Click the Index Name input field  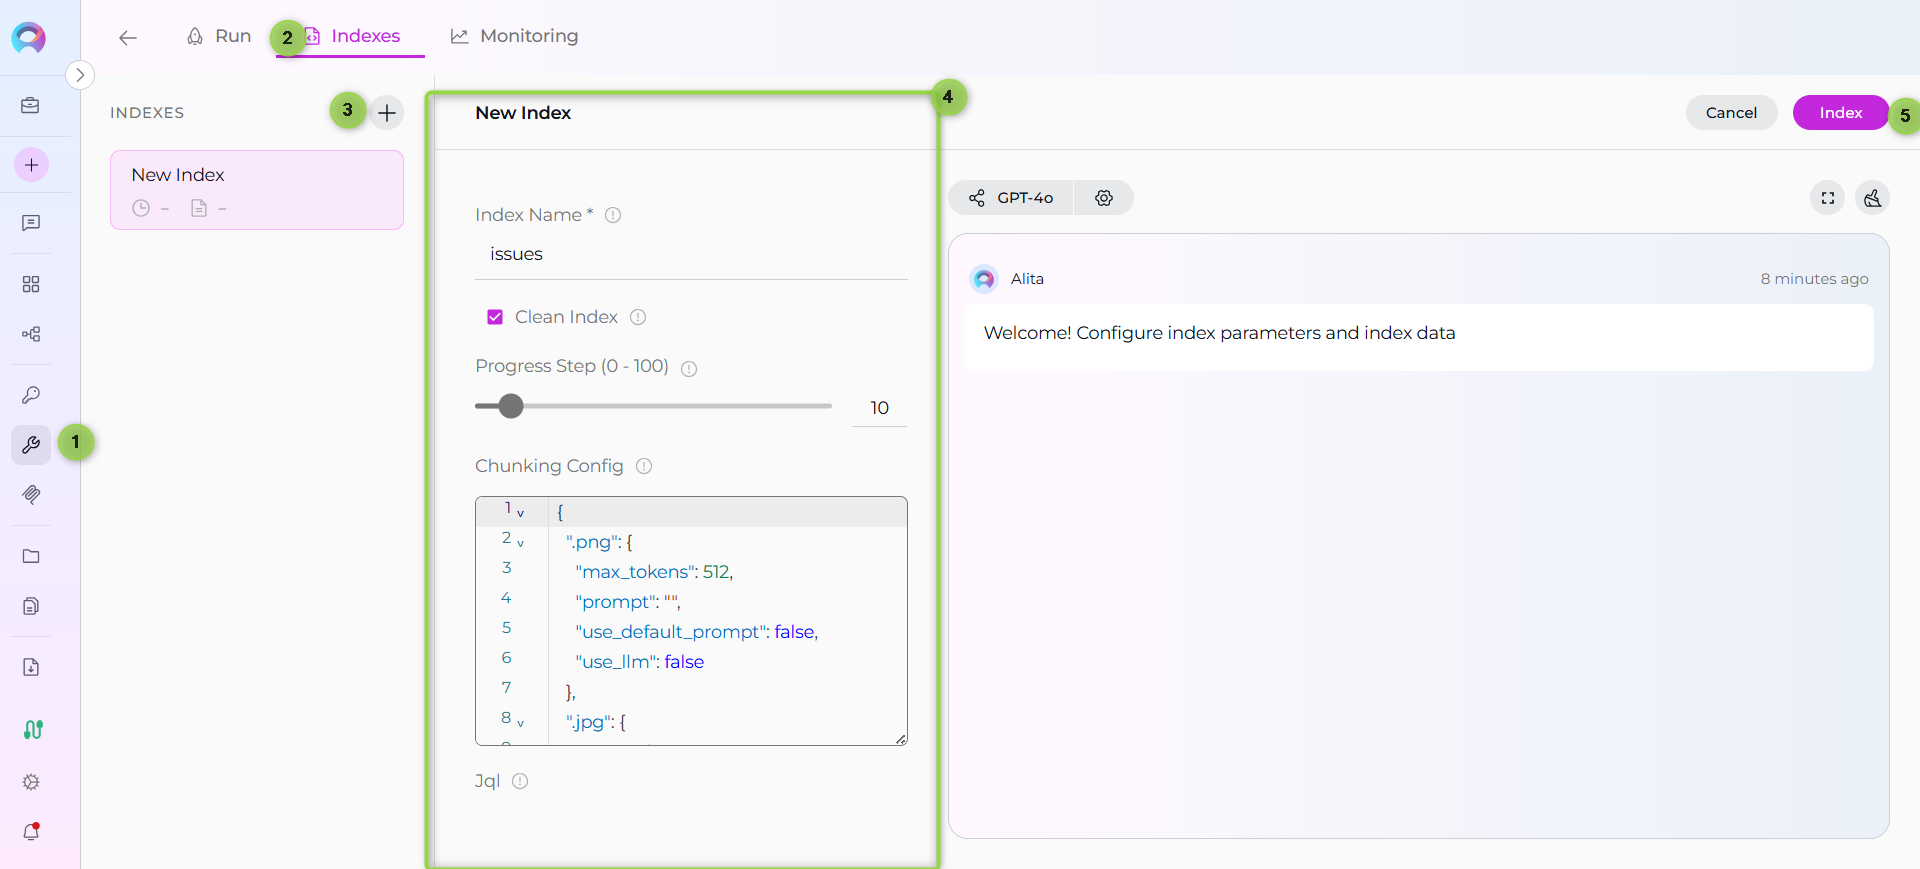point(690,255)
